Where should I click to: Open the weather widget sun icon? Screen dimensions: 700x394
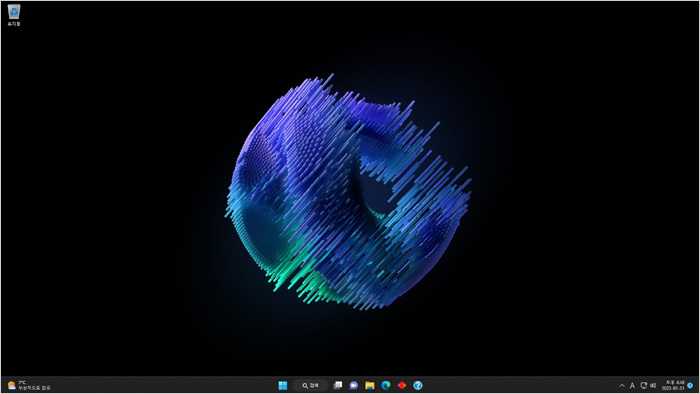(x=12, y=386)
